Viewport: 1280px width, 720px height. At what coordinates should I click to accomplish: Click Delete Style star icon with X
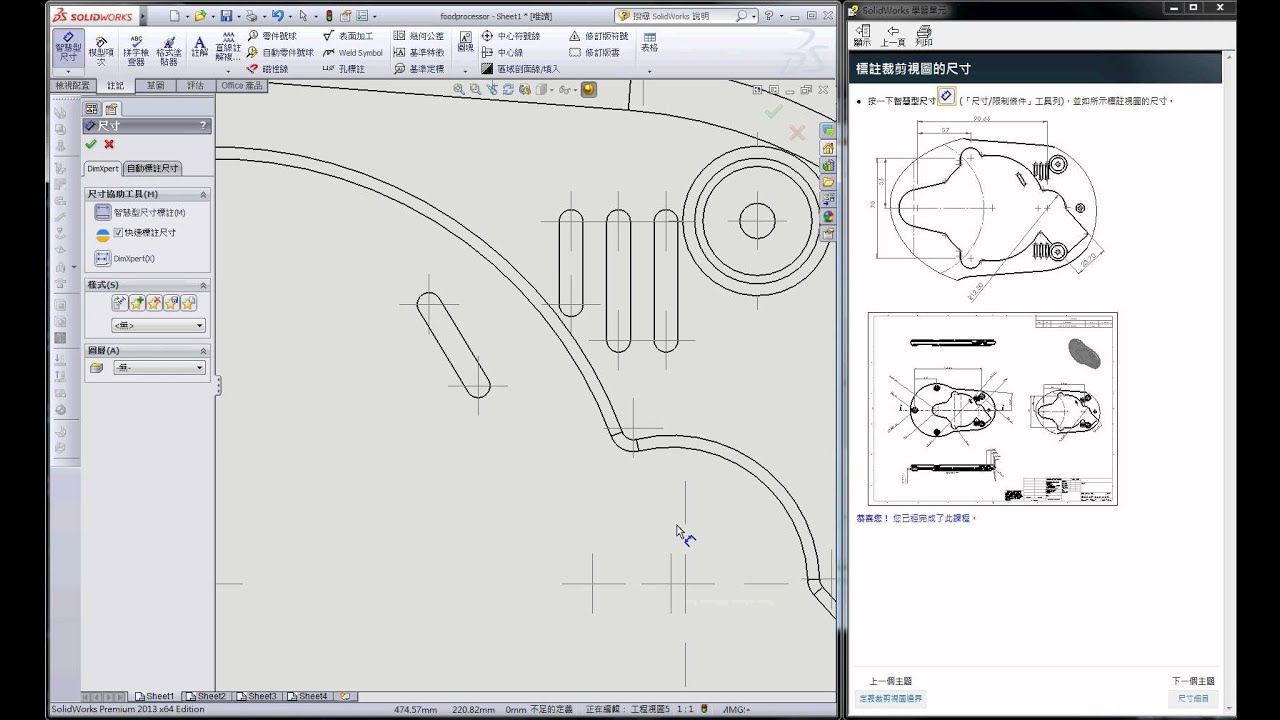click(154, 302)
